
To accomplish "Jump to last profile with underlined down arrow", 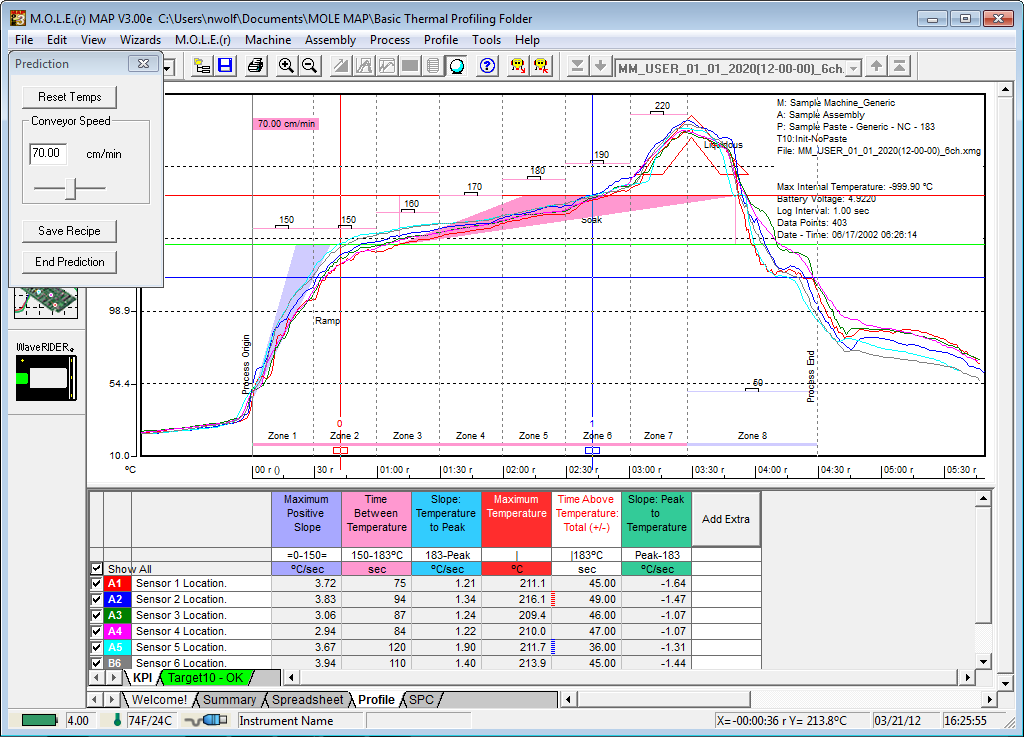I will pyautogui.click(x=577, y=66).
